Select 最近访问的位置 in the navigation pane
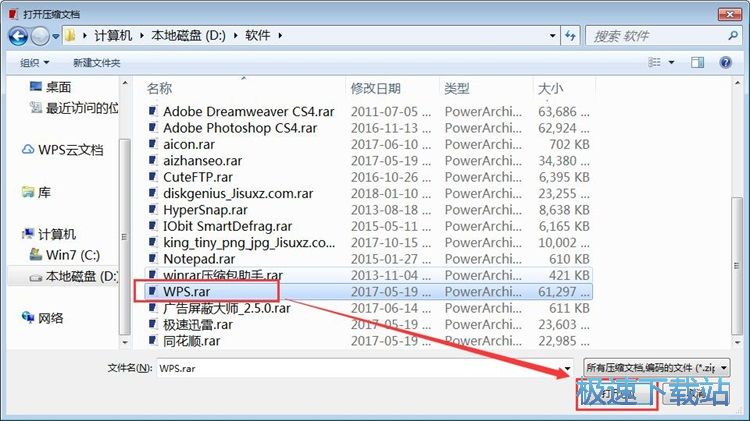The image size is (750, 421). click(74, 108)
